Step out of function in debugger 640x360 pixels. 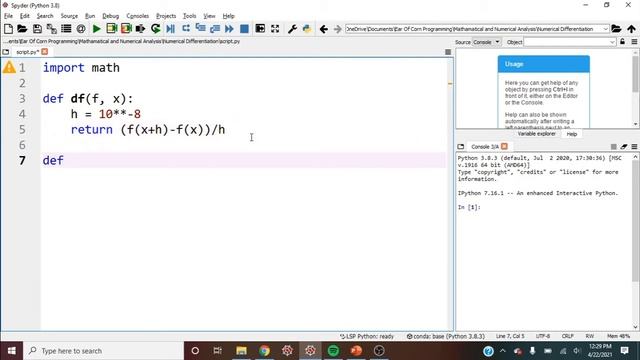(x=215, y=29)
